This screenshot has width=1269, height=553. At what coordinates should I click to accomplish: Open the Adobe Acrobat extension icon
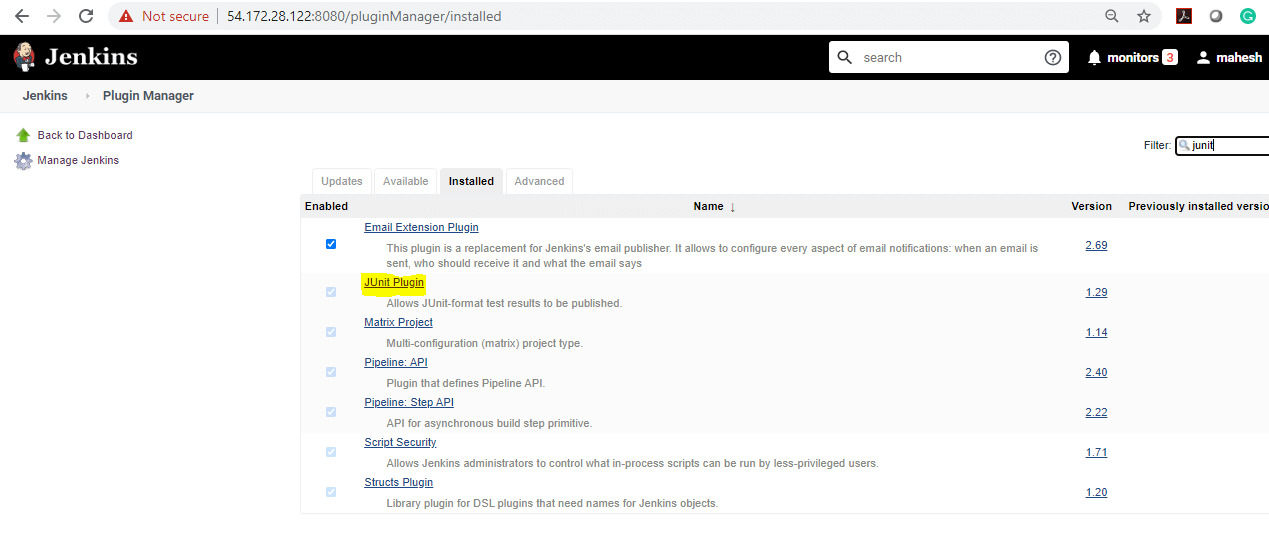point(1184,16)
